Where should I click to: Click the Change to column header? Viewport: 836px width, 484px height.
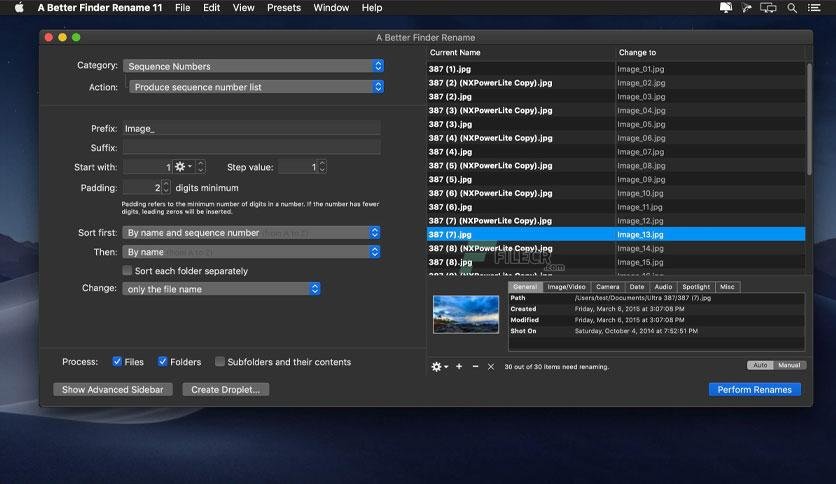[710, 52]
